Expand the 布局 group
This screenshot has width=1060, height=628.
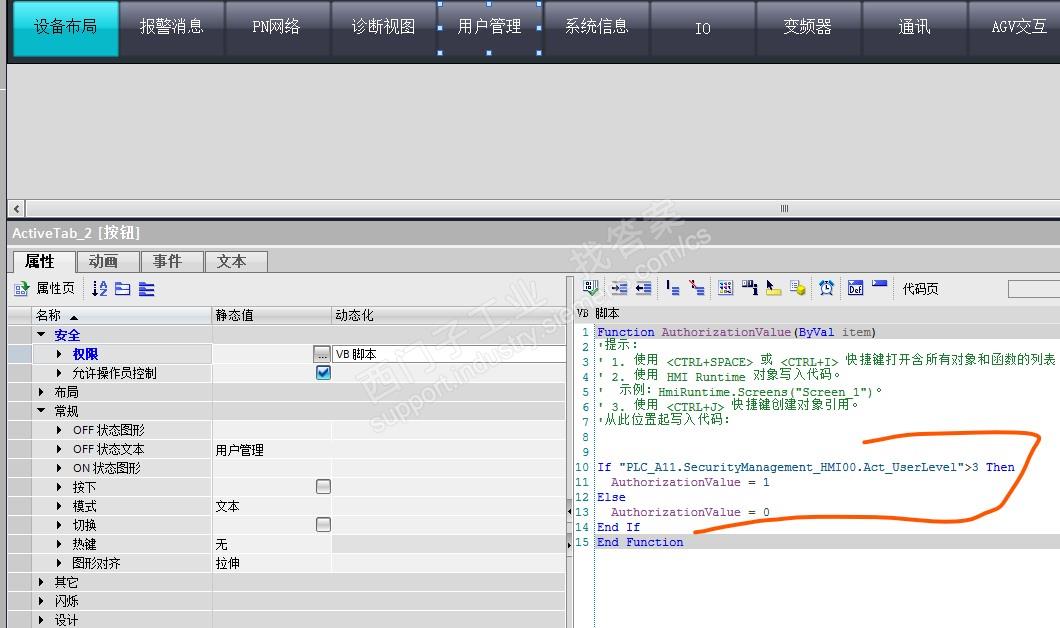[41, 391]
